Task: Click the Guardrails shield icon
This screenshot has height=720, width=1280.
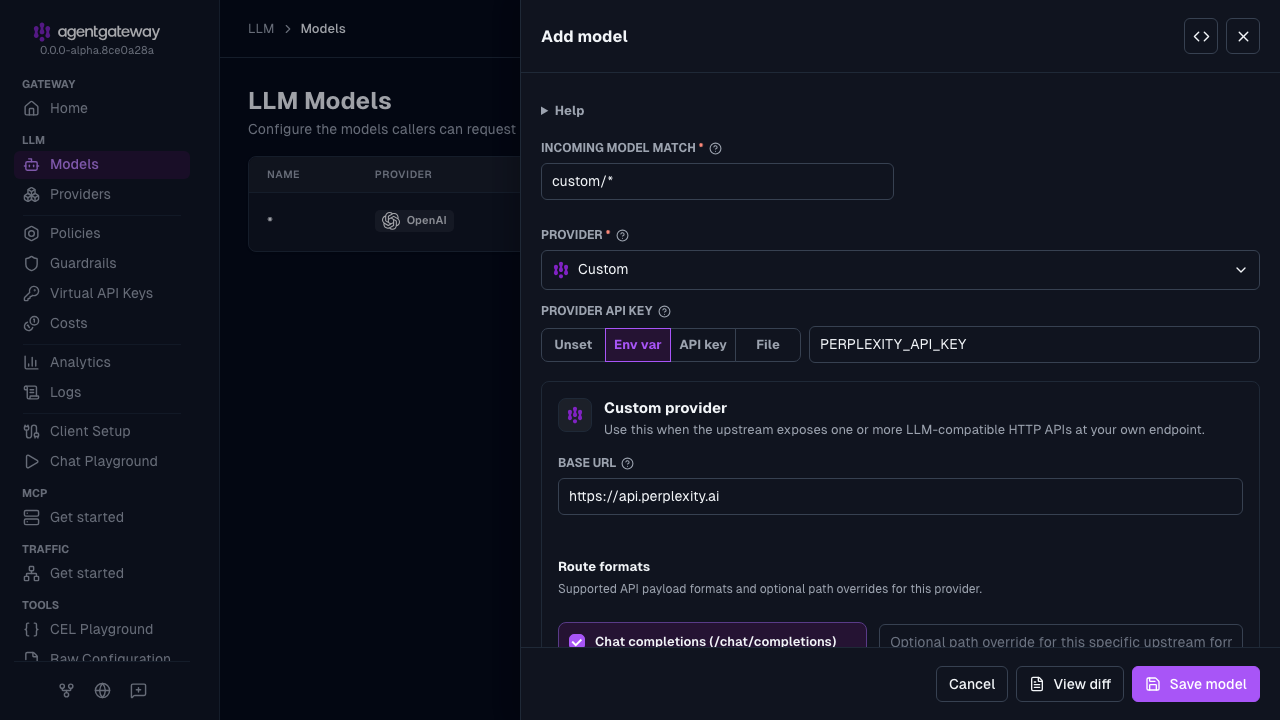Action: [x=32, y=263]
